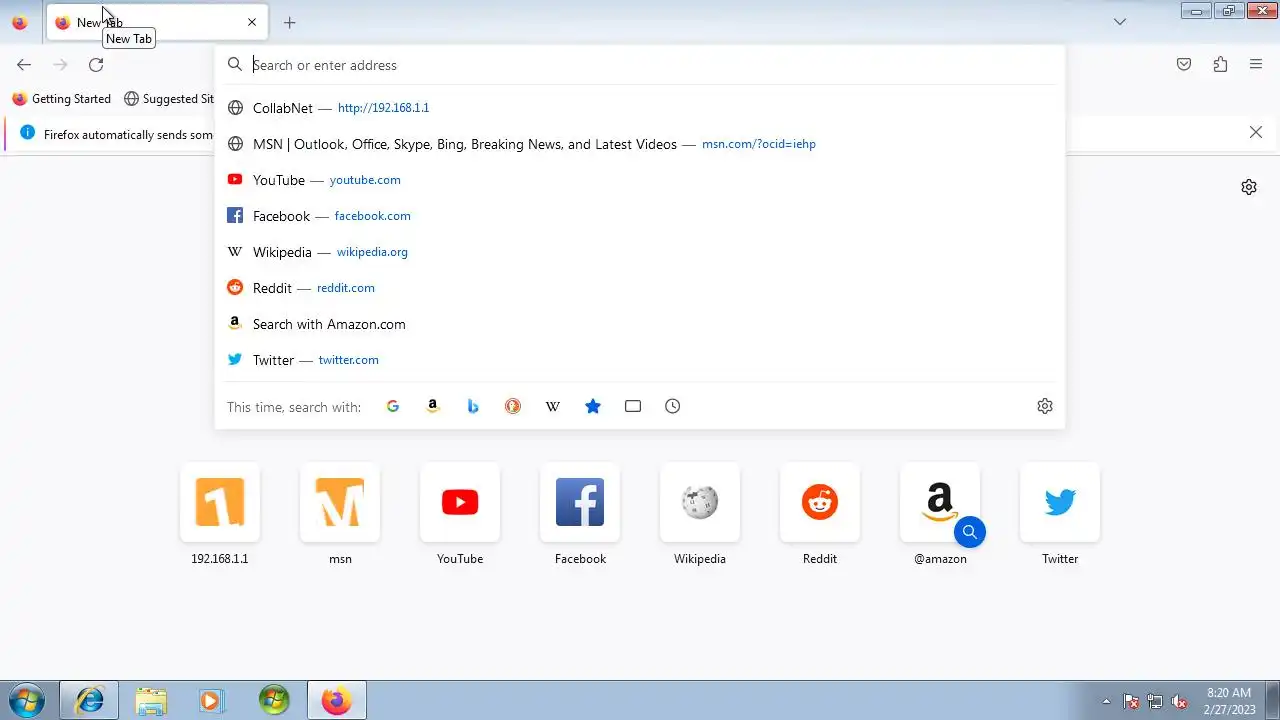Image resolution: width=1280 pixels, height=720 pixels.
Task: Go back one page
Action: (24, 65)
